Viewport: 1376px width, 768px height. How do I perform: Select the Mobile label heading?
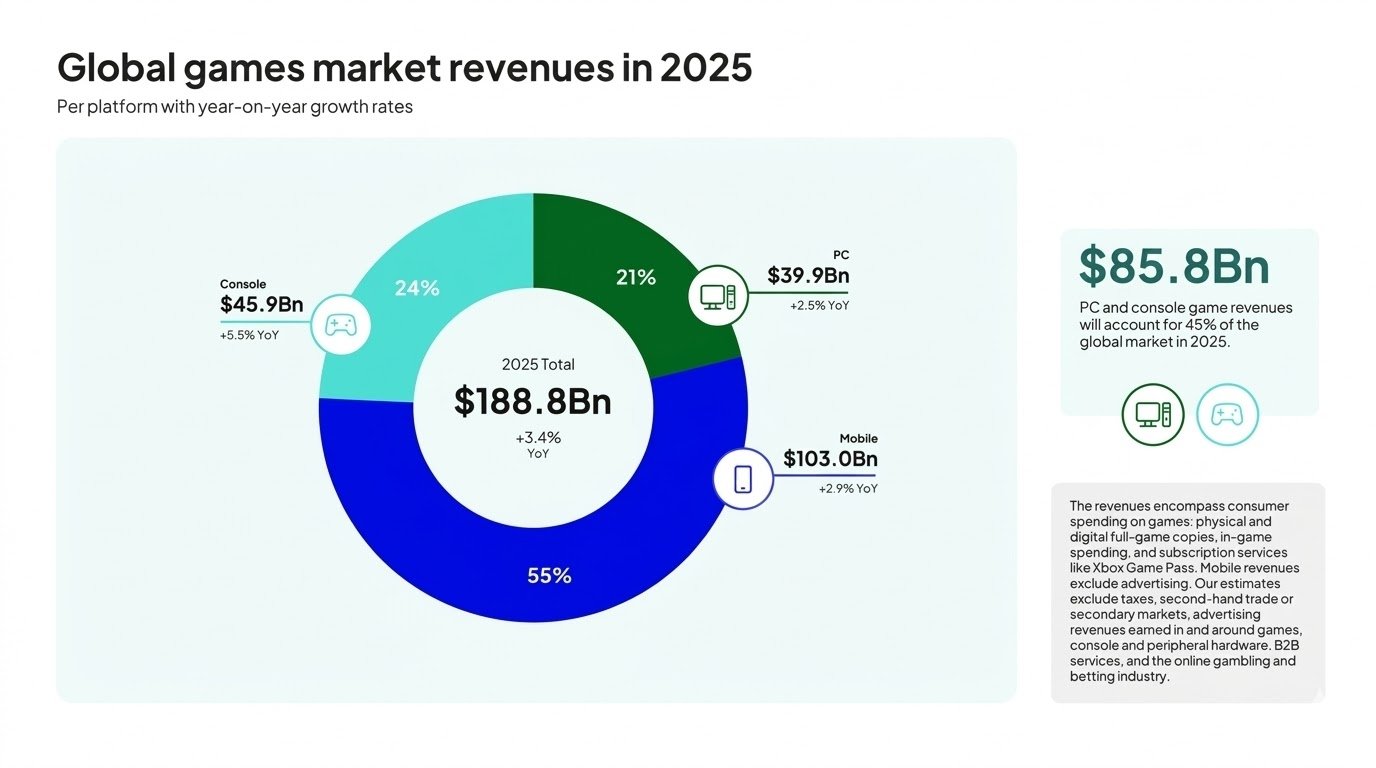pyautogui.click(x=860, y=438)
